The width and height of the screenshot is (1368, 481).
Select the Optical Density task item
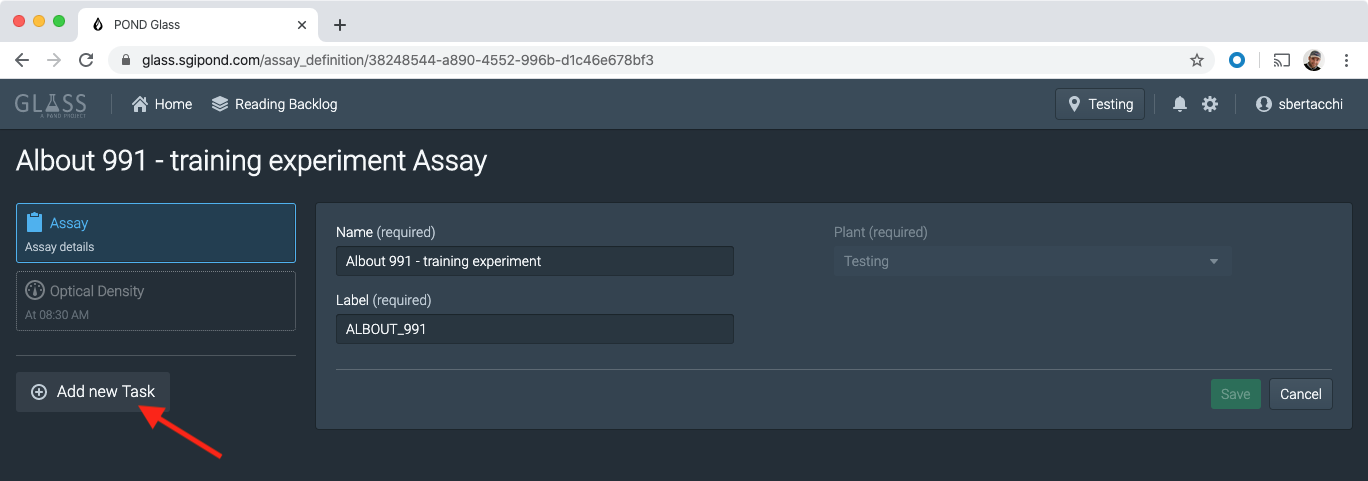[x=156, y=301]
